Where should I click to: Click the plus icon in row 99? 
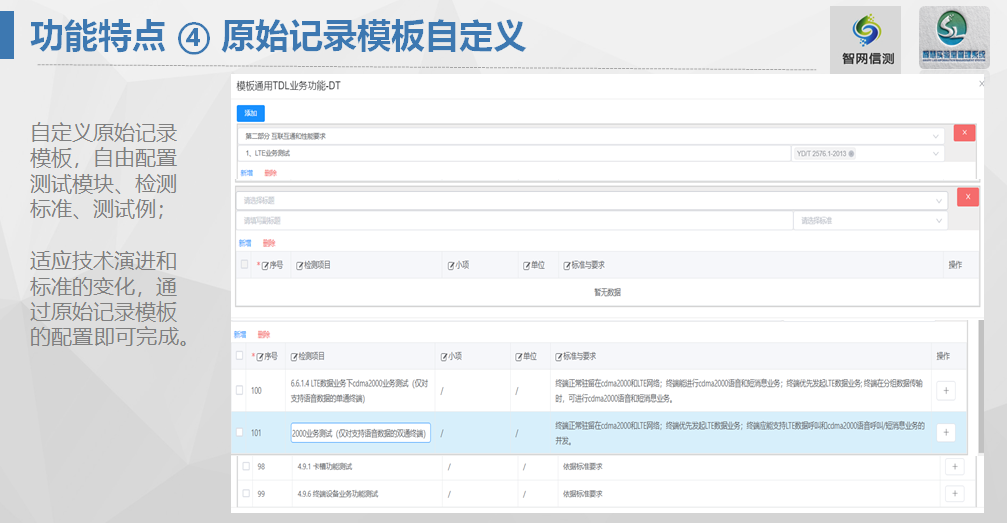(x=955, y=493)
